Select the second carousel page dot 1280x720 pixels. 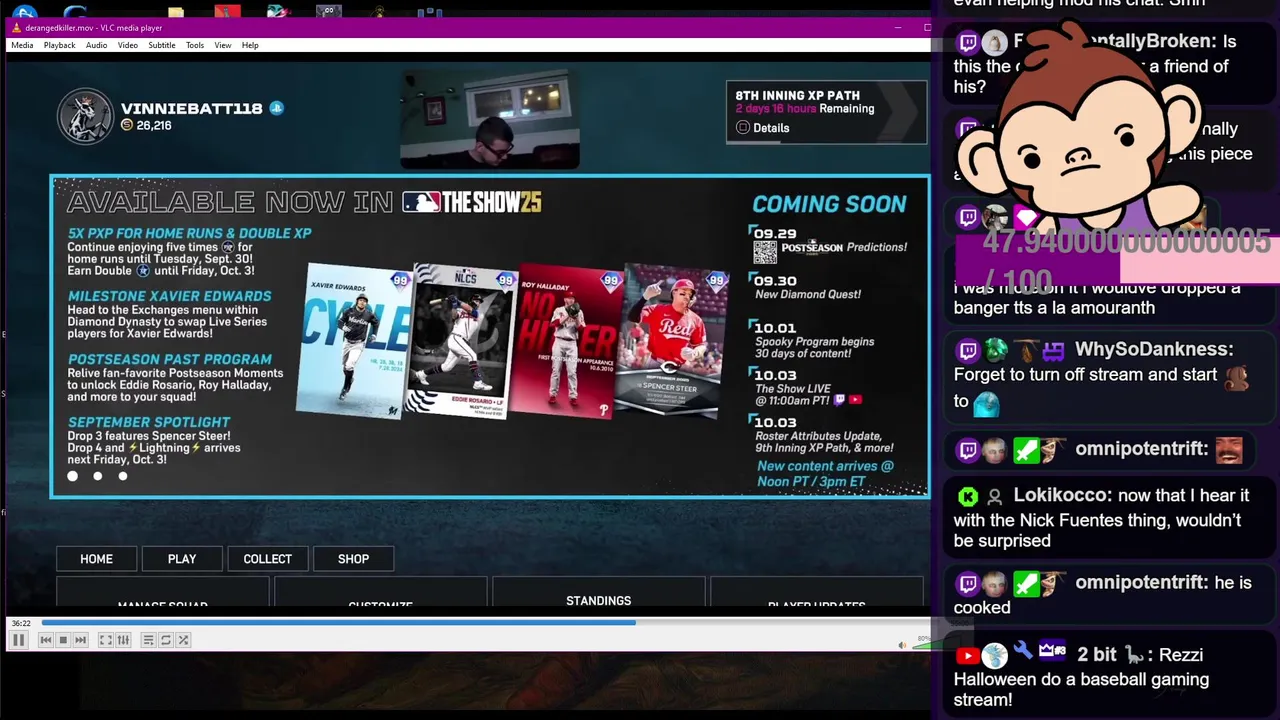pos(97,476)
